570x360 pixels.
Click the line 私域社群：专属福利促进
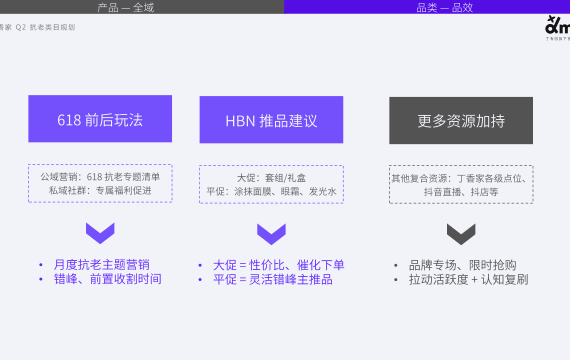click(100, 191)
